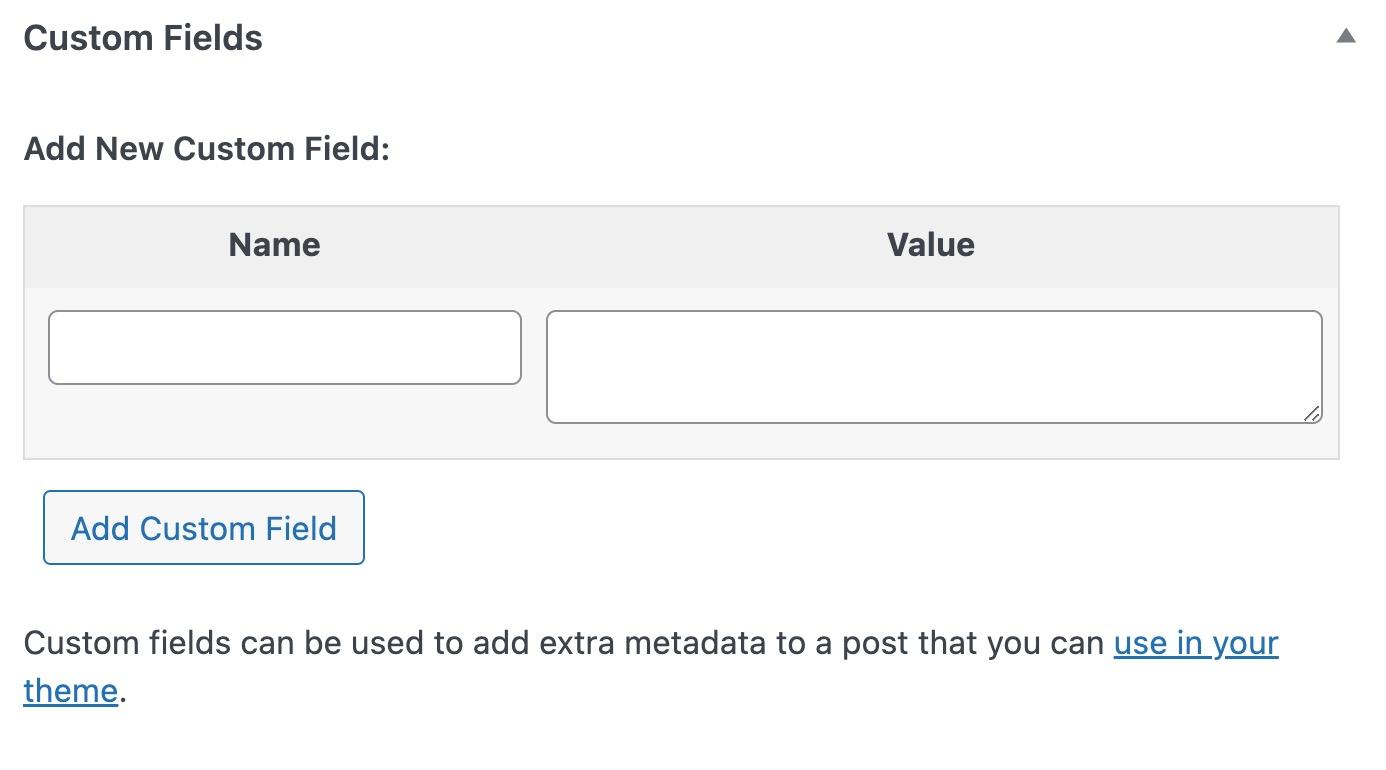Open the "use in your" link text
This screenshot has height=770, width=1386.
(x=1195, y=642)
